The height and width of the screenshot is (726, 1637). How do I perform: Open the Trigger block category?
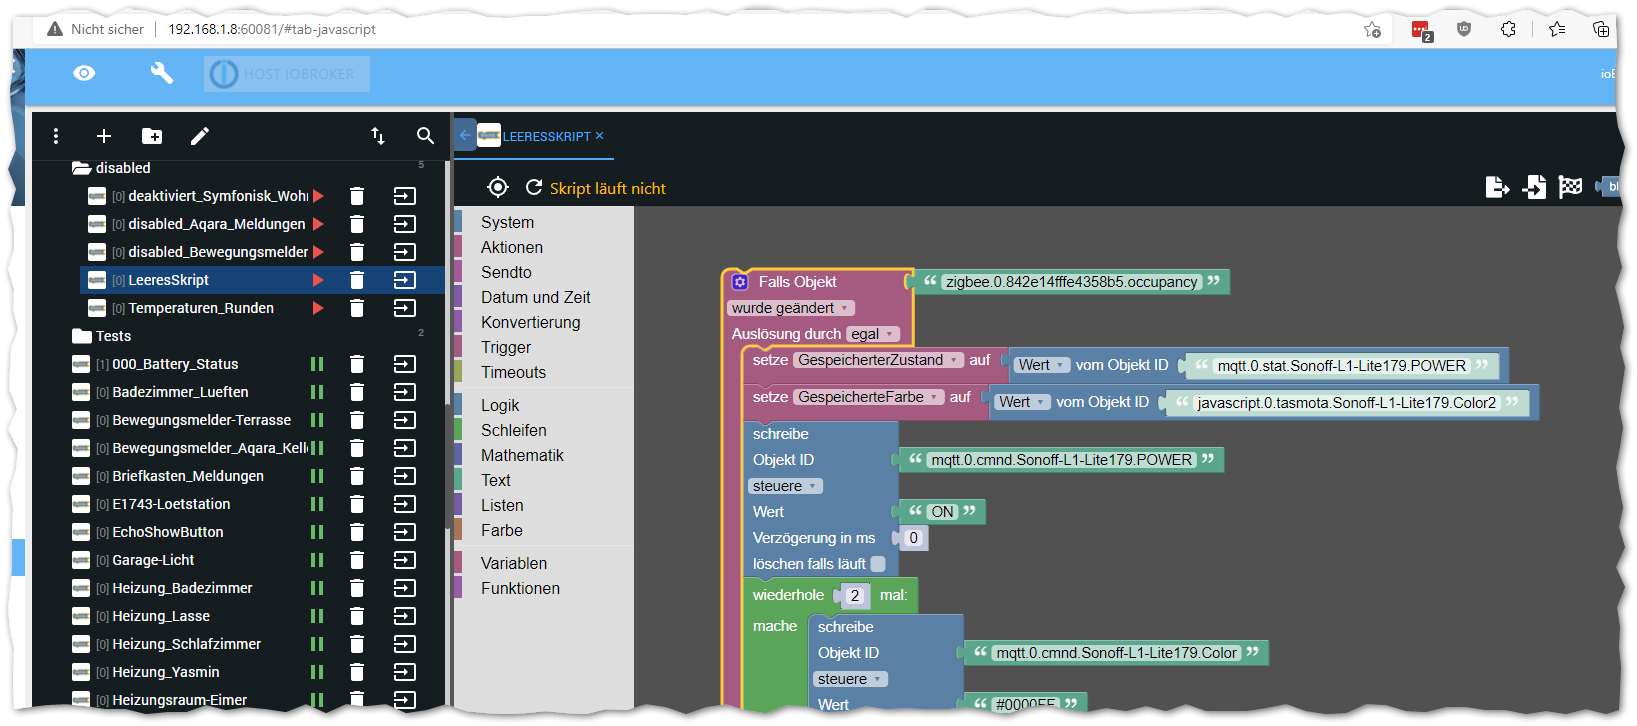click(506, 347)
